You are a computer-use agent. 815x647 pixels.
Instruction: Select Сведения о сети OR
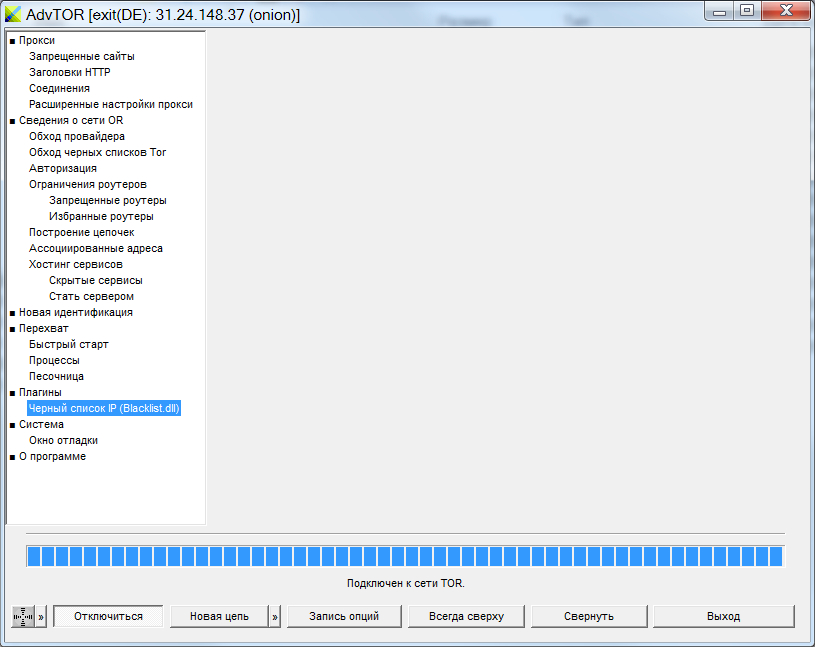point(71,121)
